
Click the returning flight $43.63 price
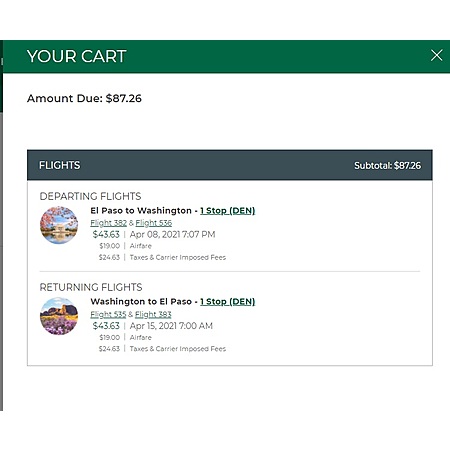[106, 326]
